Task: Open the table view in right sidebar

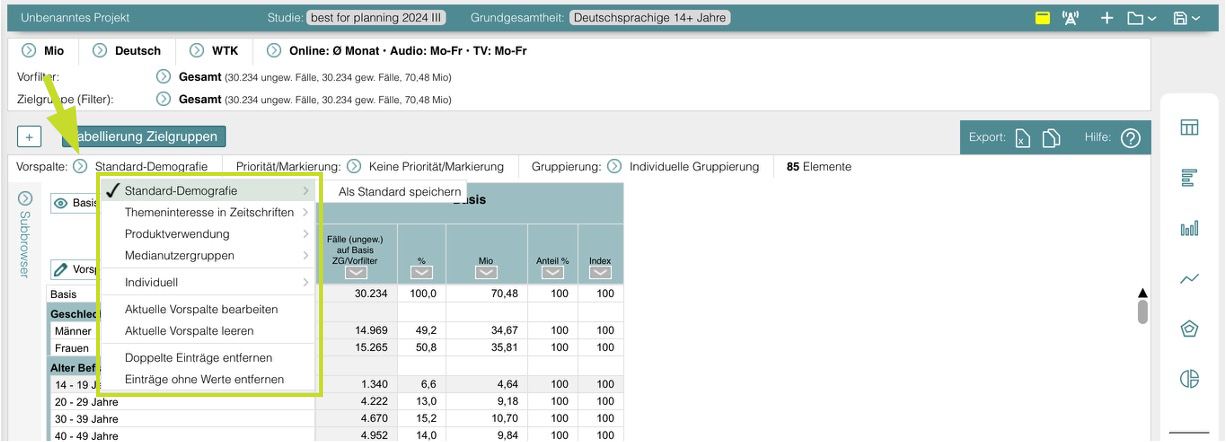Action: click(x=1190, y=128)
